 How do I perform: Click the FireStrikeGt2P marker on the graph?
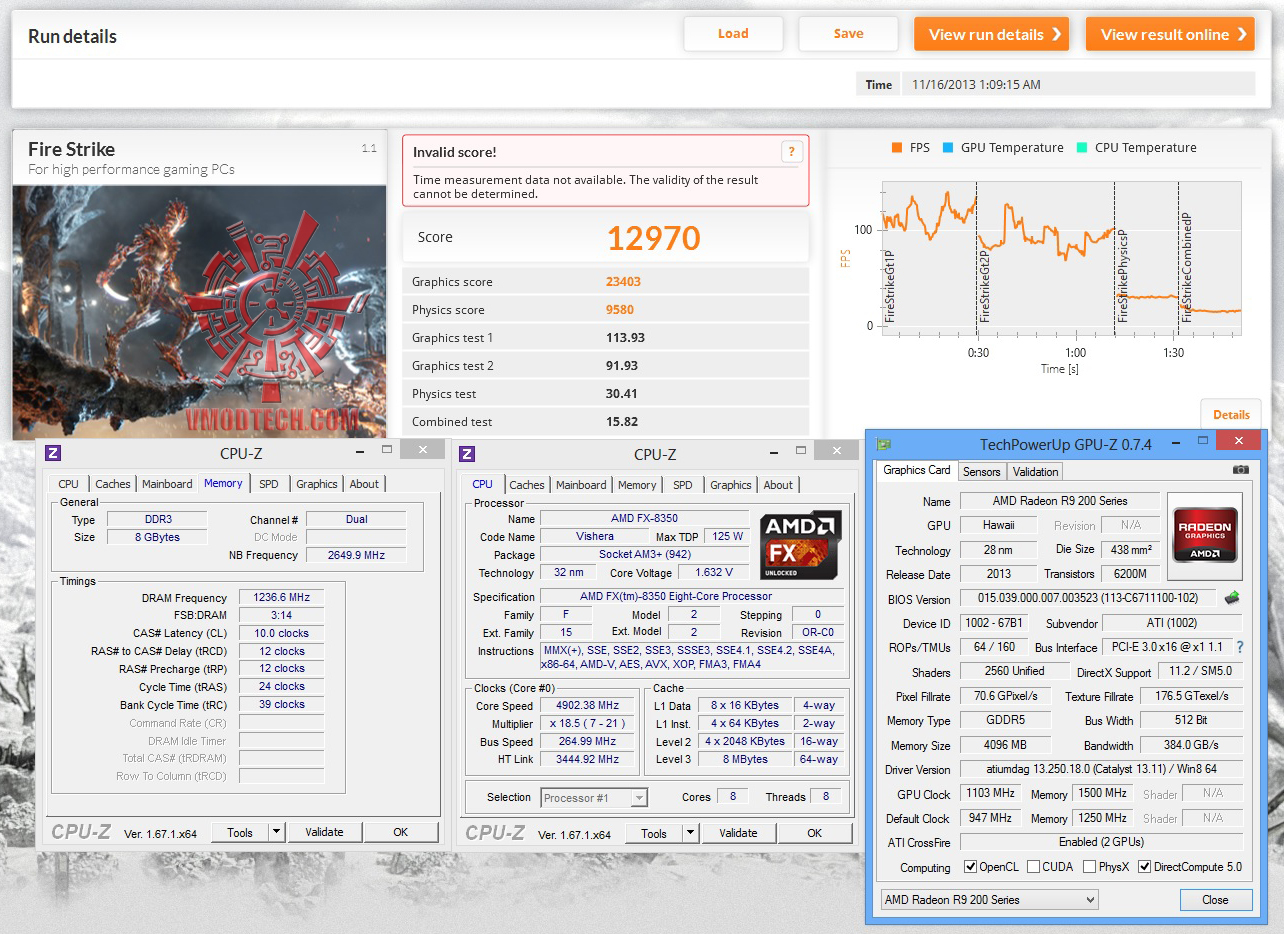tap(984, 286)
